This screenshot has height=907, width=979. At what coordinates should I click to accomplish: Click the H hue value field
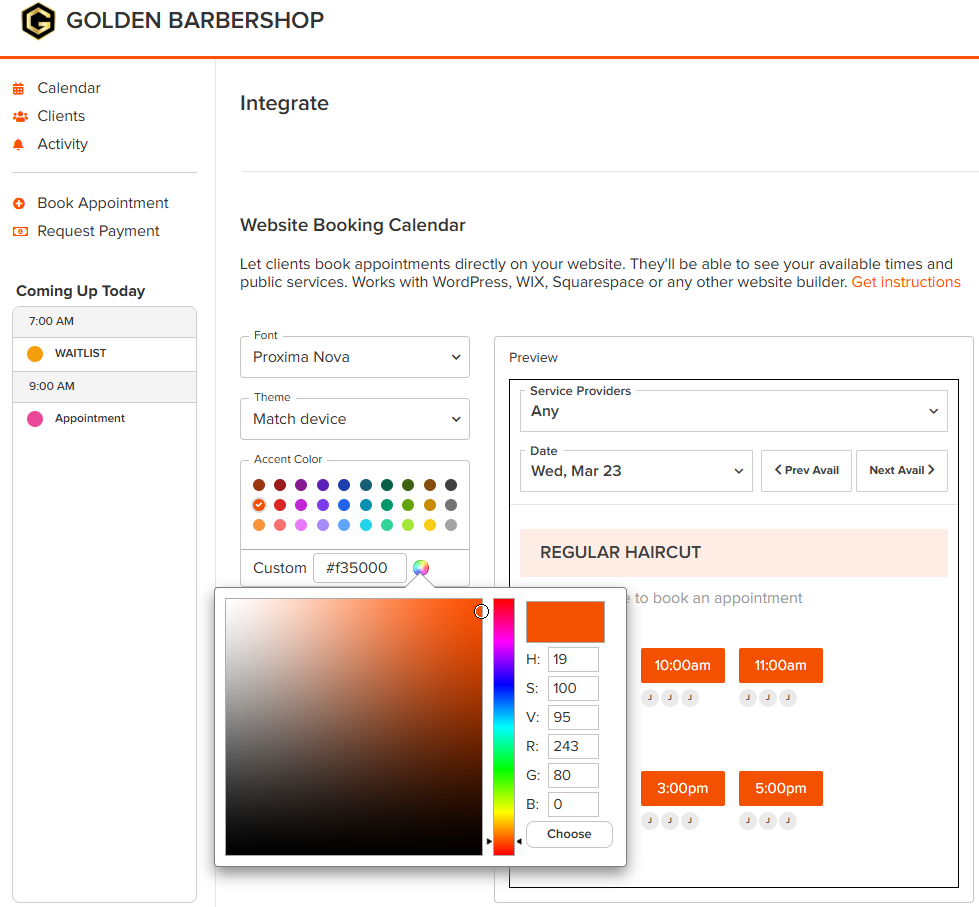pos(573,659)
